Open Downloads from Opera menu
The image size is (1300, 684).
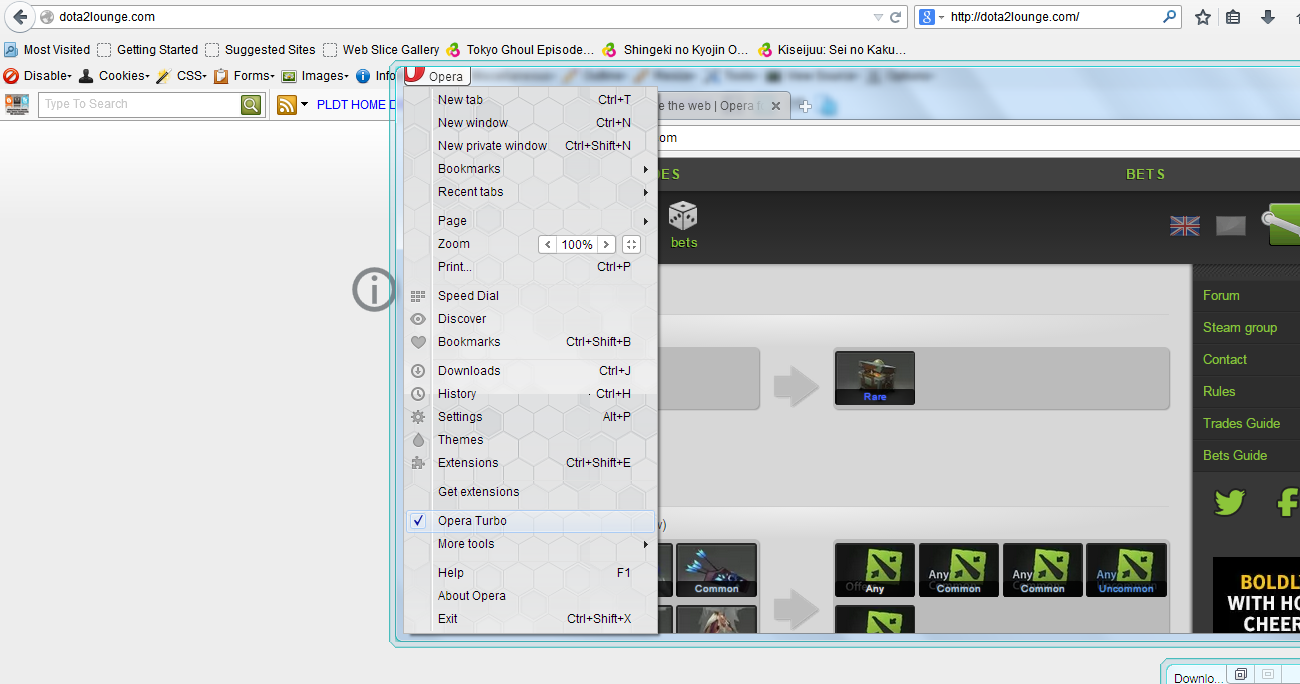[x=531, y=371]
